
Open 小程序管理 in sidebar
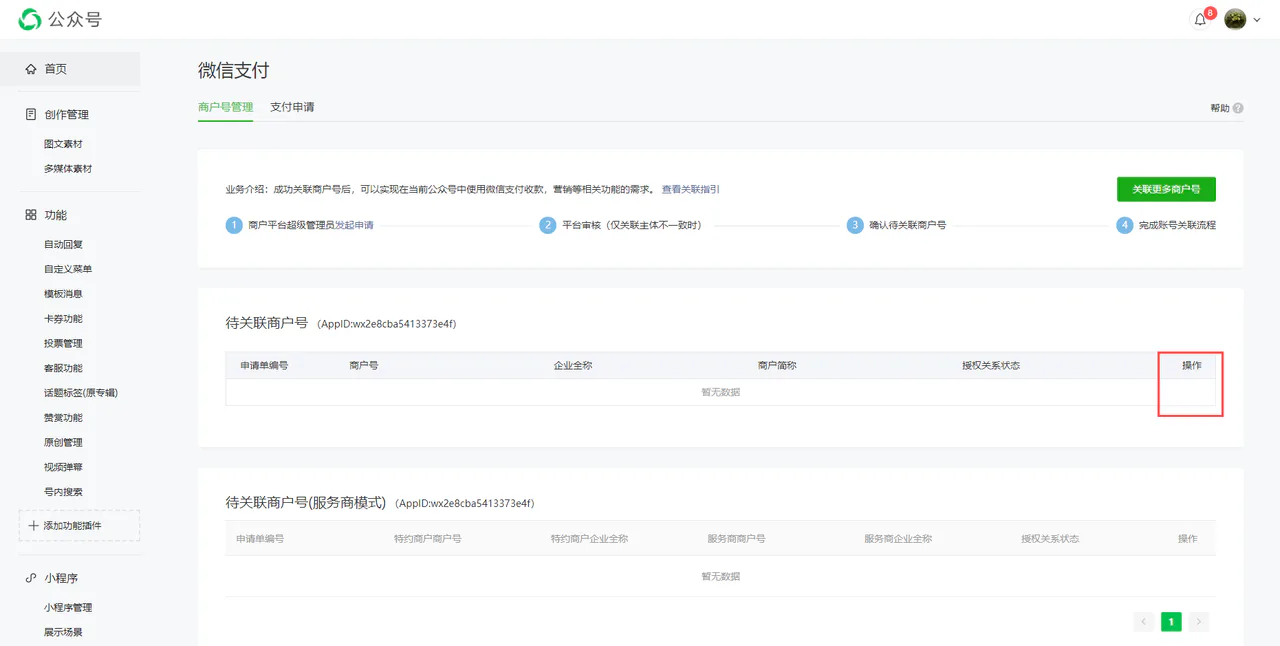(68, 608)
